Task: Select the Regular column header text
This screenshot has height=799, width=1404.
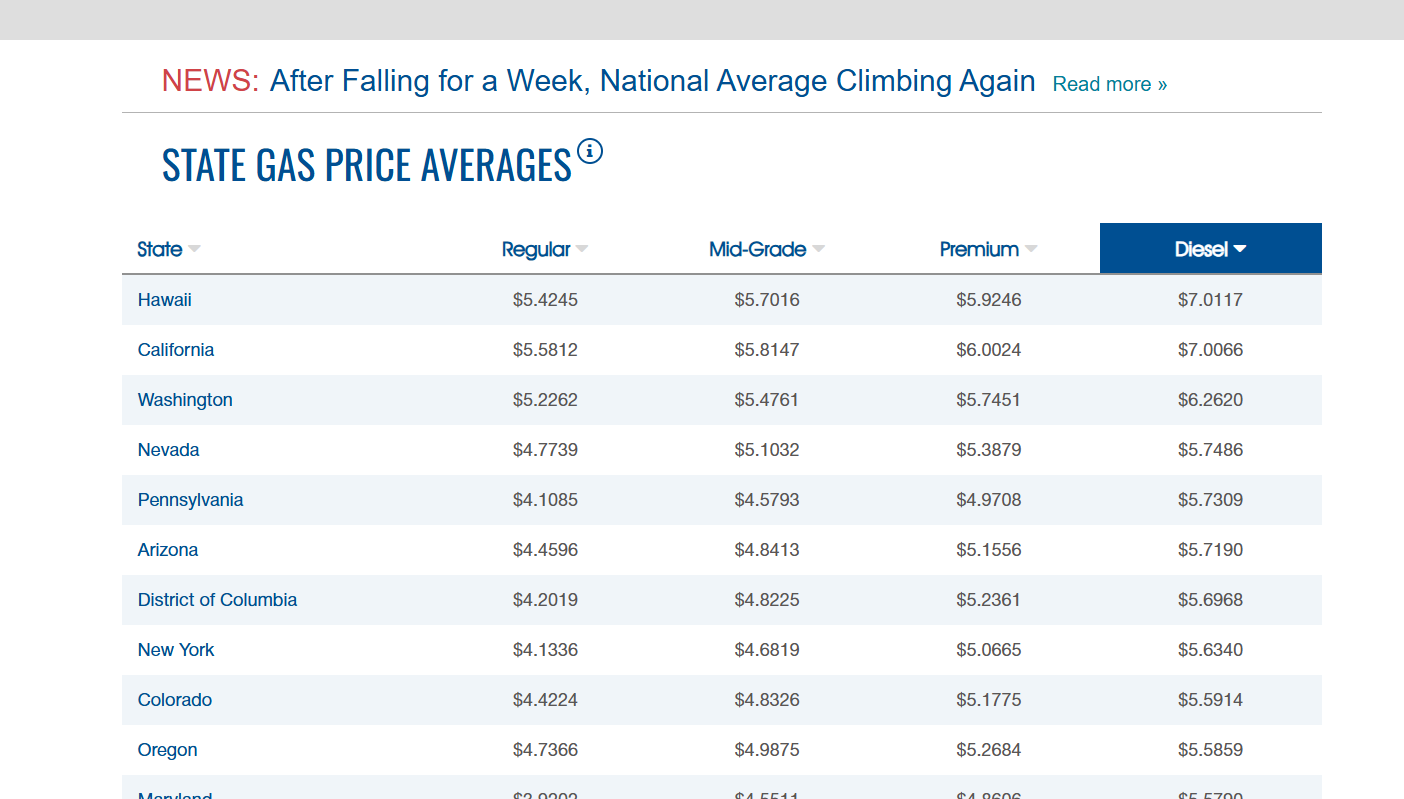Action: click(536, 249)
